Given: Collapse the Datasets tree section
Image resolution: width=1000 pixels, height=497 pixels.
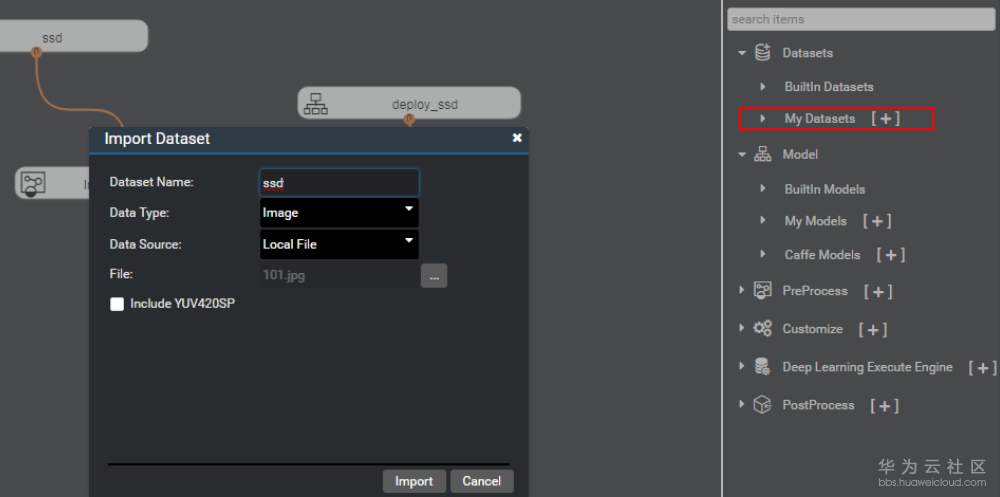Looking at the screenshot, I should (742, 52).
